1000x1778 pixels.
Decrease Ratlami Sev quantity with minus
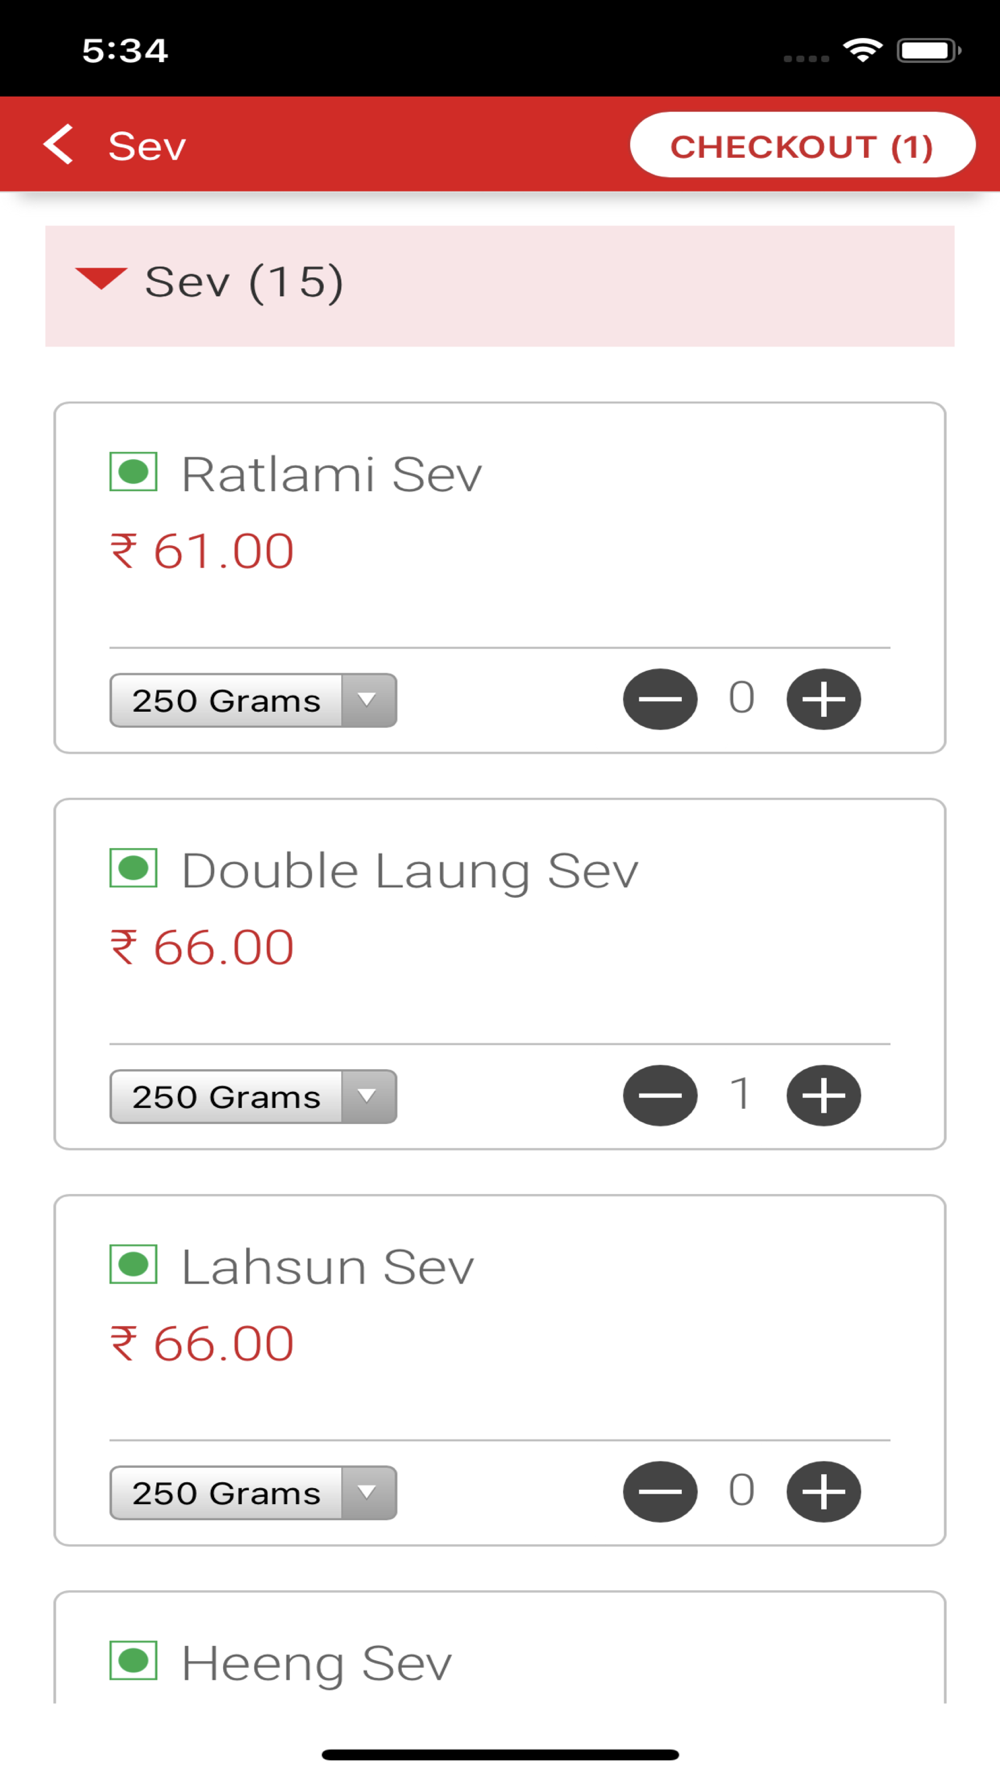click(x=660, y=699)
